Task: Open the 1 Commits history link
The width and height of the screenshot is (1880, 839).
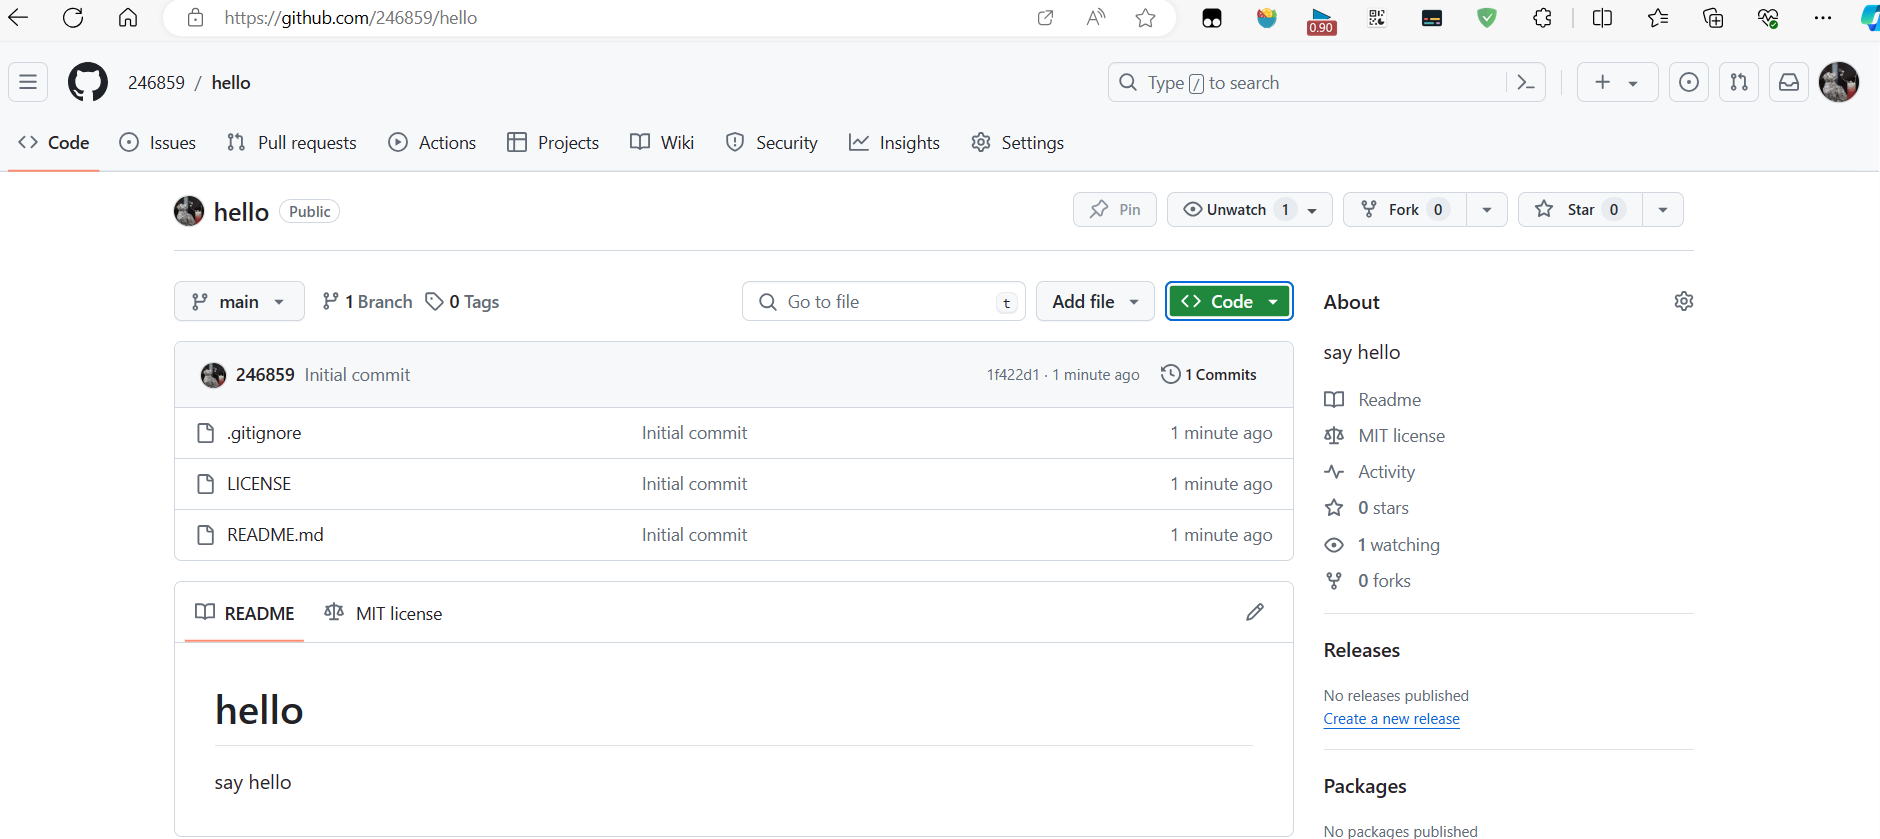Action: click(1209, 374)
